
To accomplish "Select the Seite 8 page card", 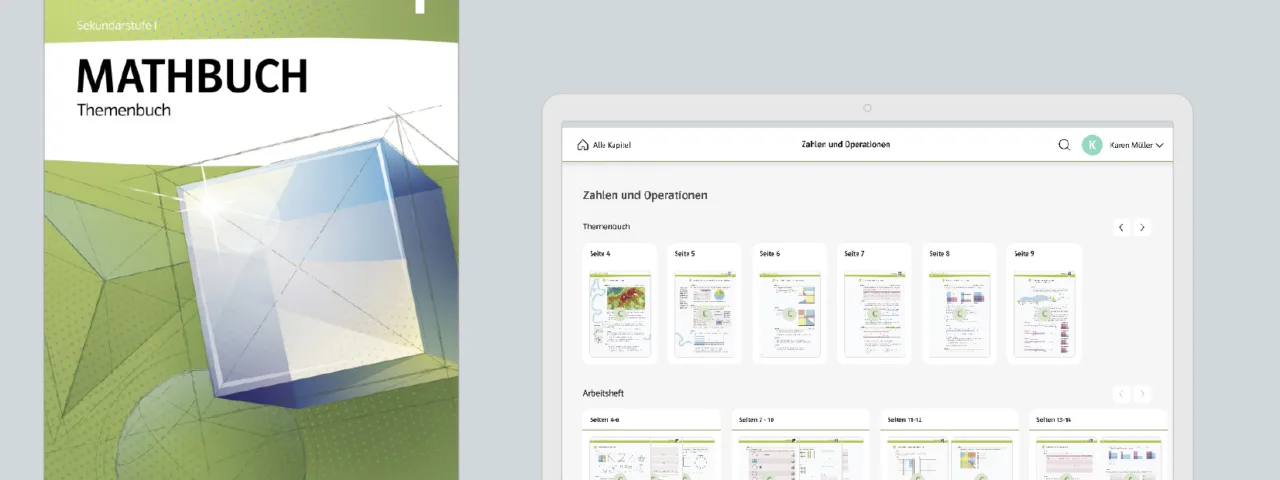I will pyautogui.click(x=959, y=305).
